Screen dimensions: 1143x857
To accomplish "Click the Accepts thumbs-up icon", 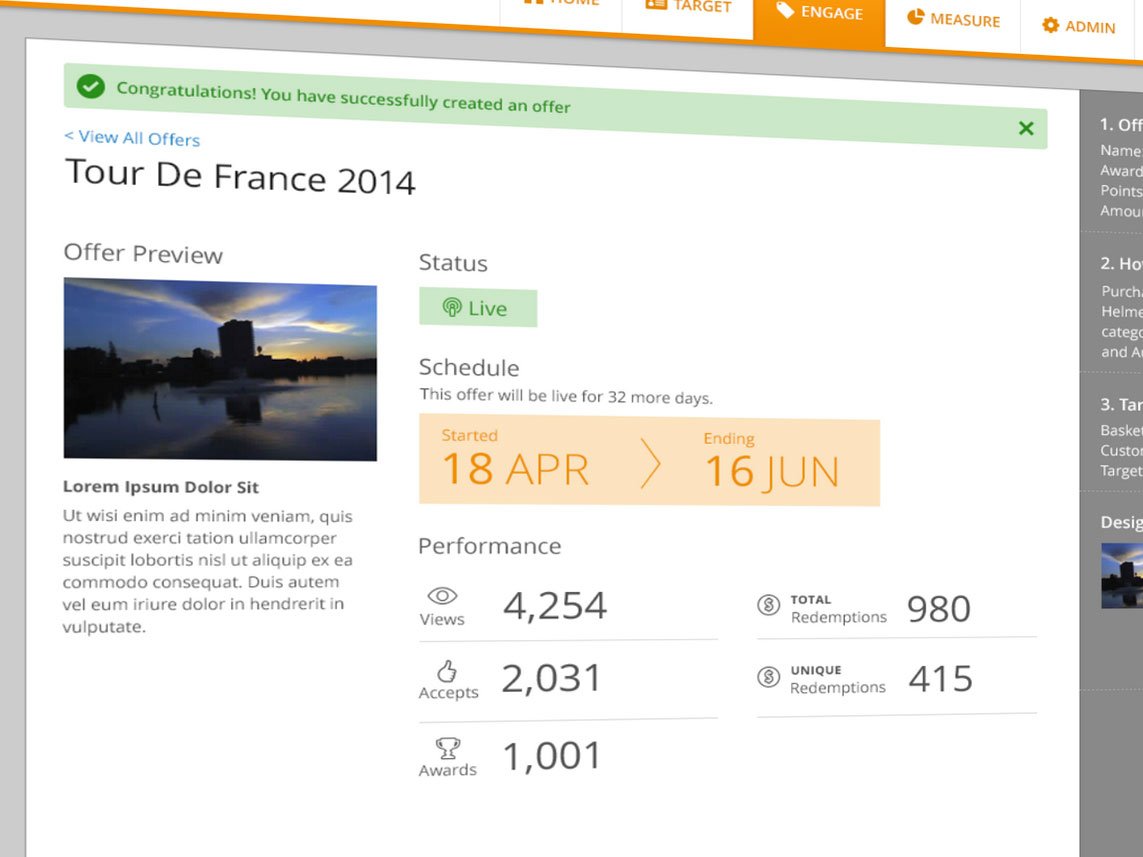I will (447, 671).
